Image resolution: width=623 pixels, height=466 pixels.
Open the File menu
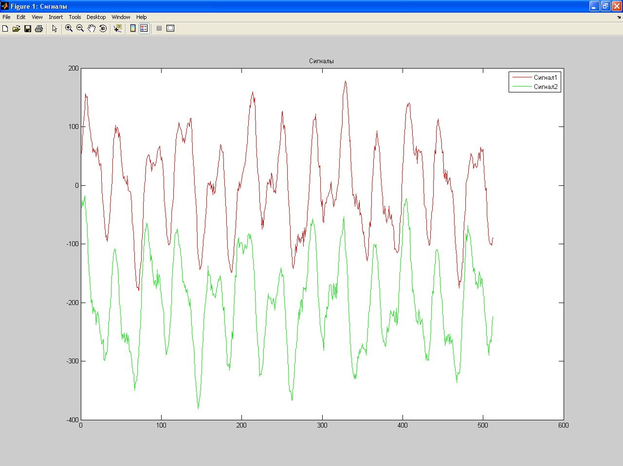6,17
